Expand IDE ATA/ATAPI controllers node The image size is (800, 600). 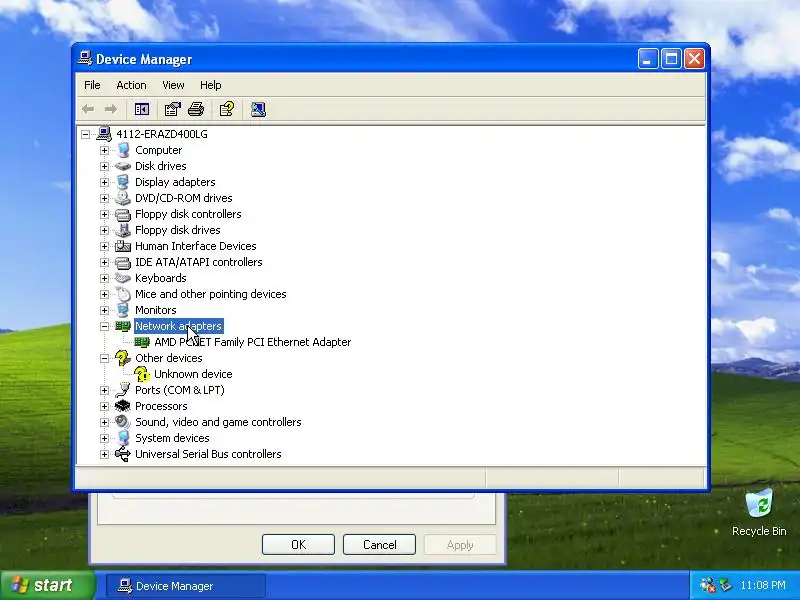click(104, 262)
